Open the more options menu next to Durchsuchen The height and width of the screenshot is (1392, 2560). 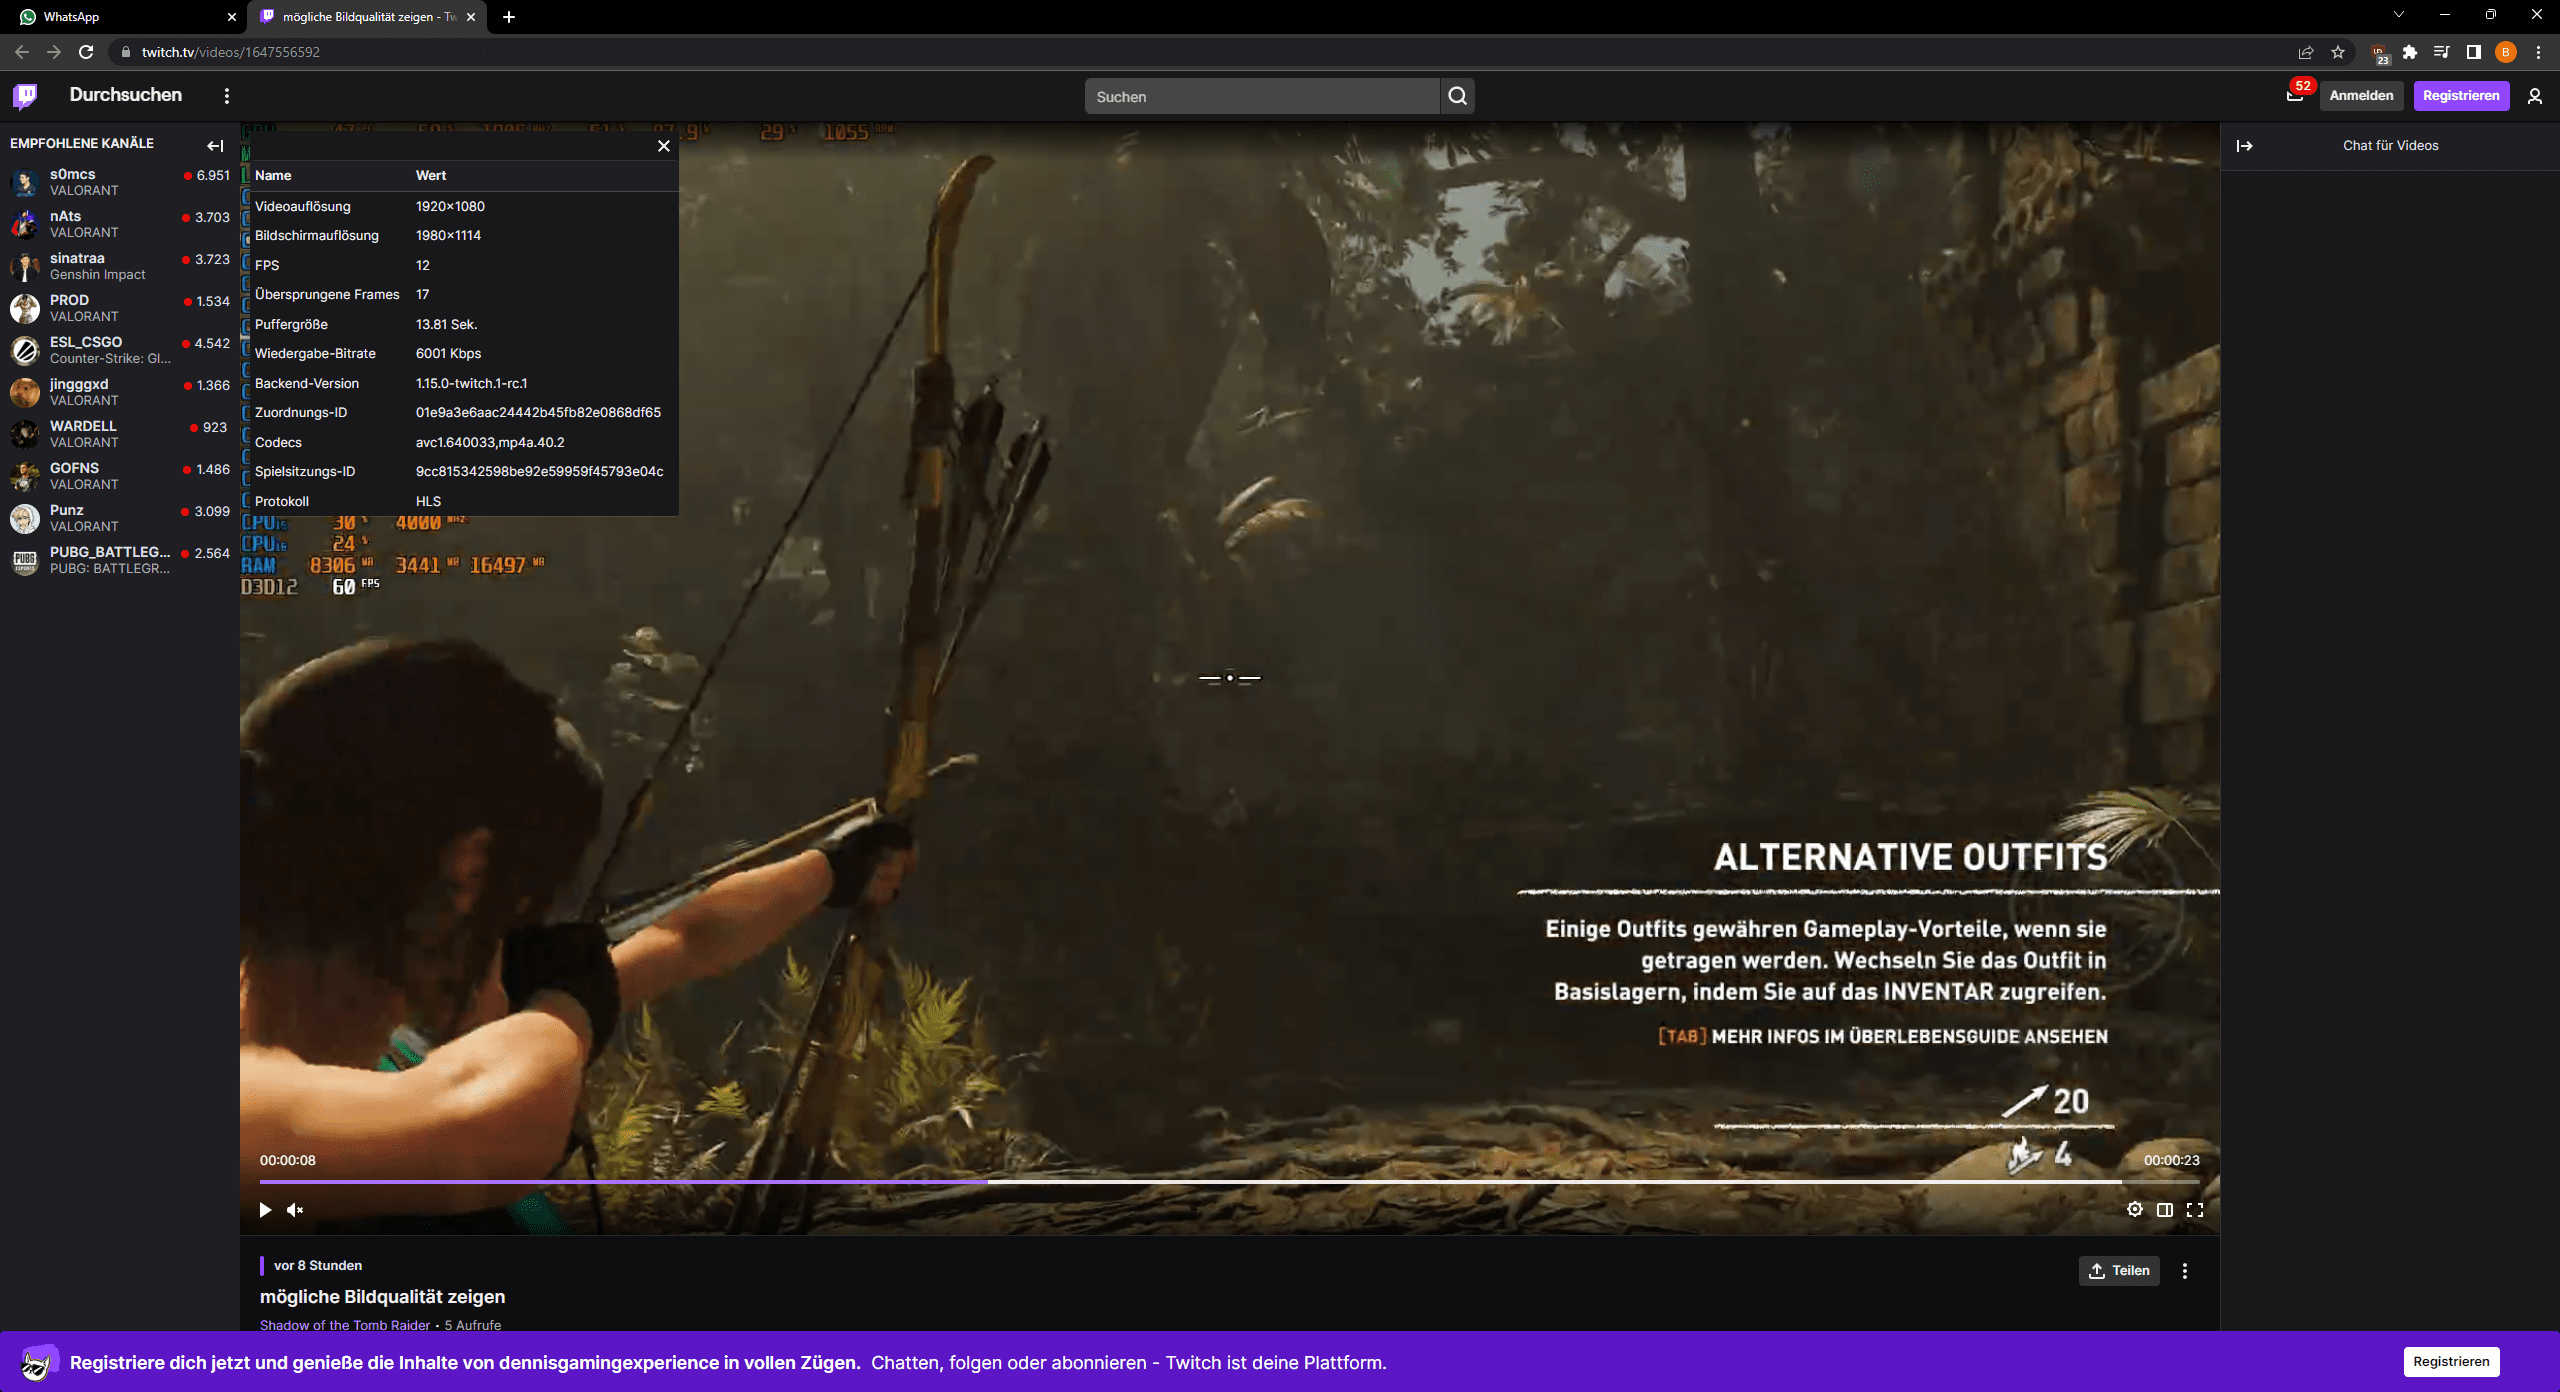click(x=227, y=96)
